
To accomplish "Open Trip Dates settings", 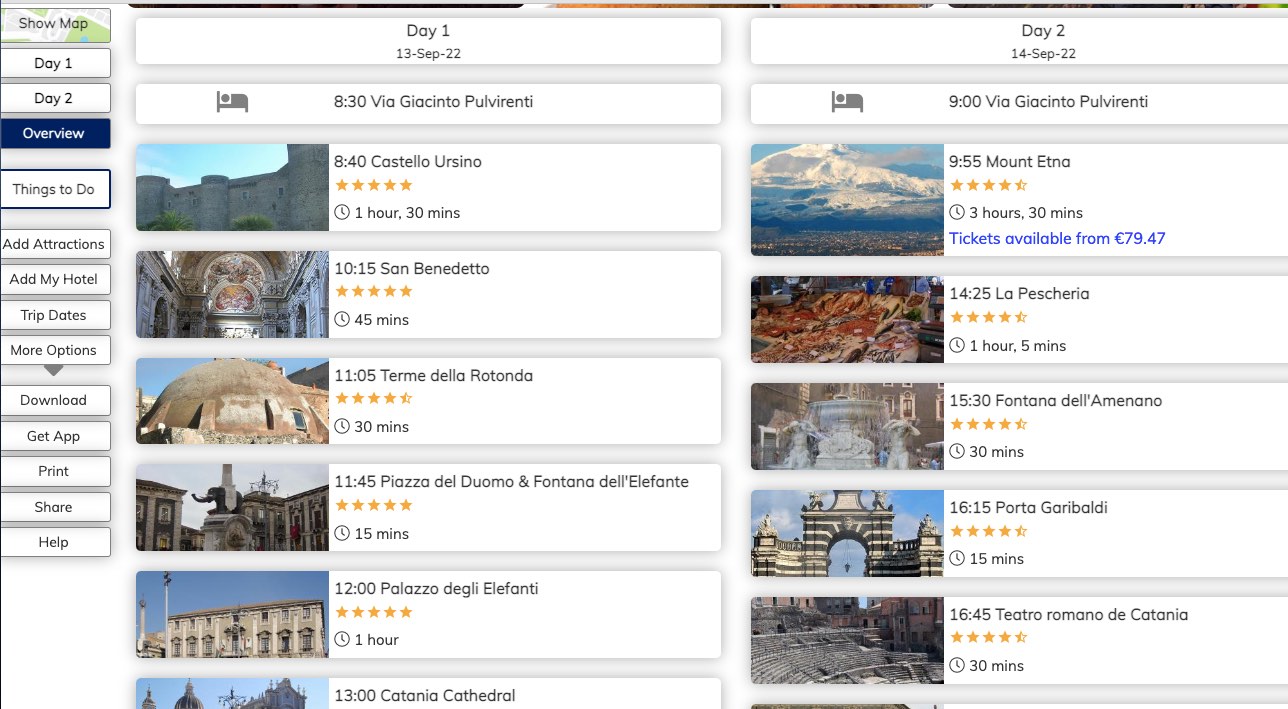I will point(54,315).
